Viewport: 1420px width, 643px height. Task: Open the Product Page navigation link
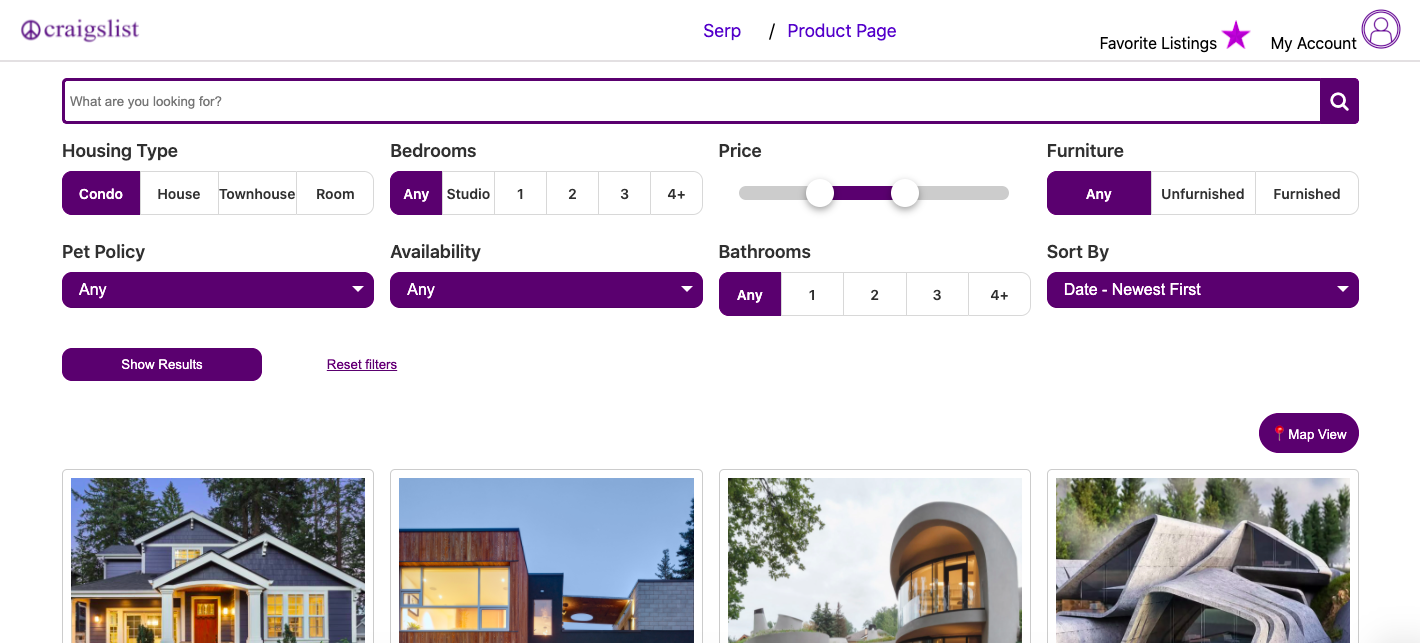[x=841, y=31]
